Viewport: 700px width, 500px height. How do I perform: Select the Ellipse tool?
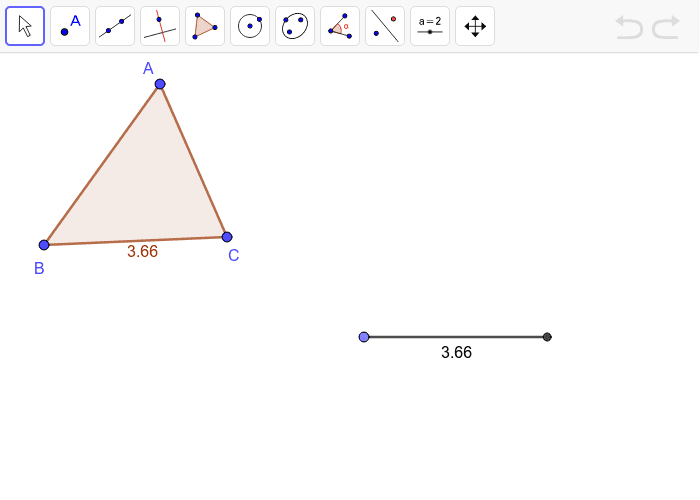coord(295,26)
